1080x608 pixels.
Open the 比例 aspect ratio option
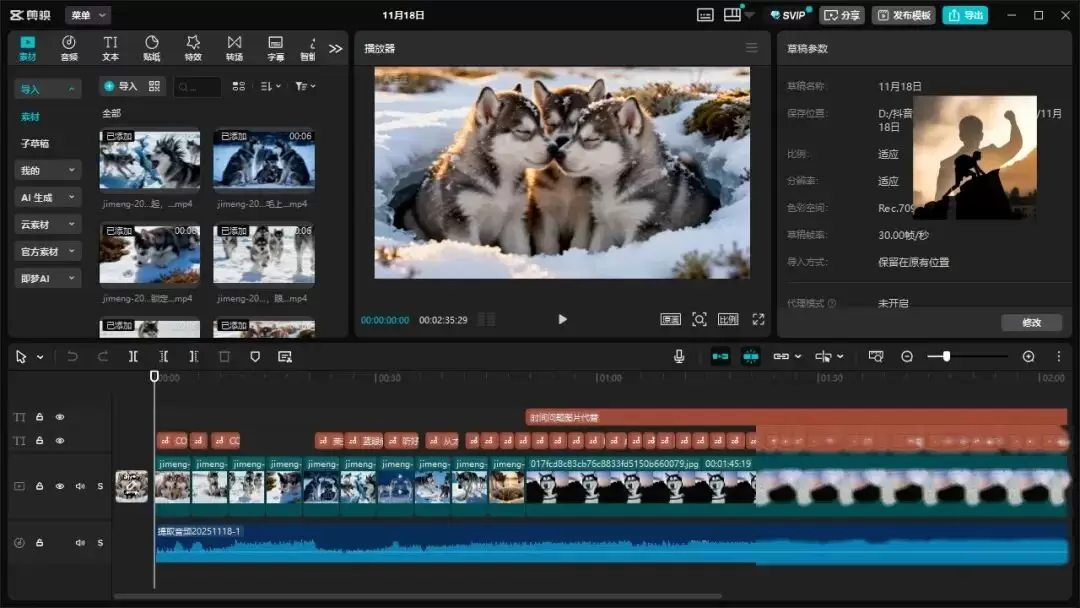tap(728, 319)
